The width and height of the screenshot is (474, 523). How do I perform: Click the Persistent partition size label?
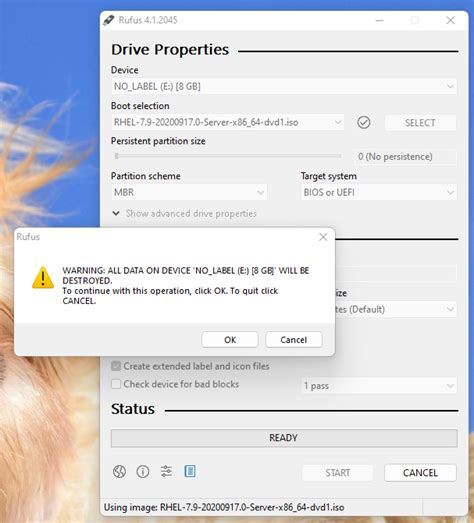tap(158, 141)
